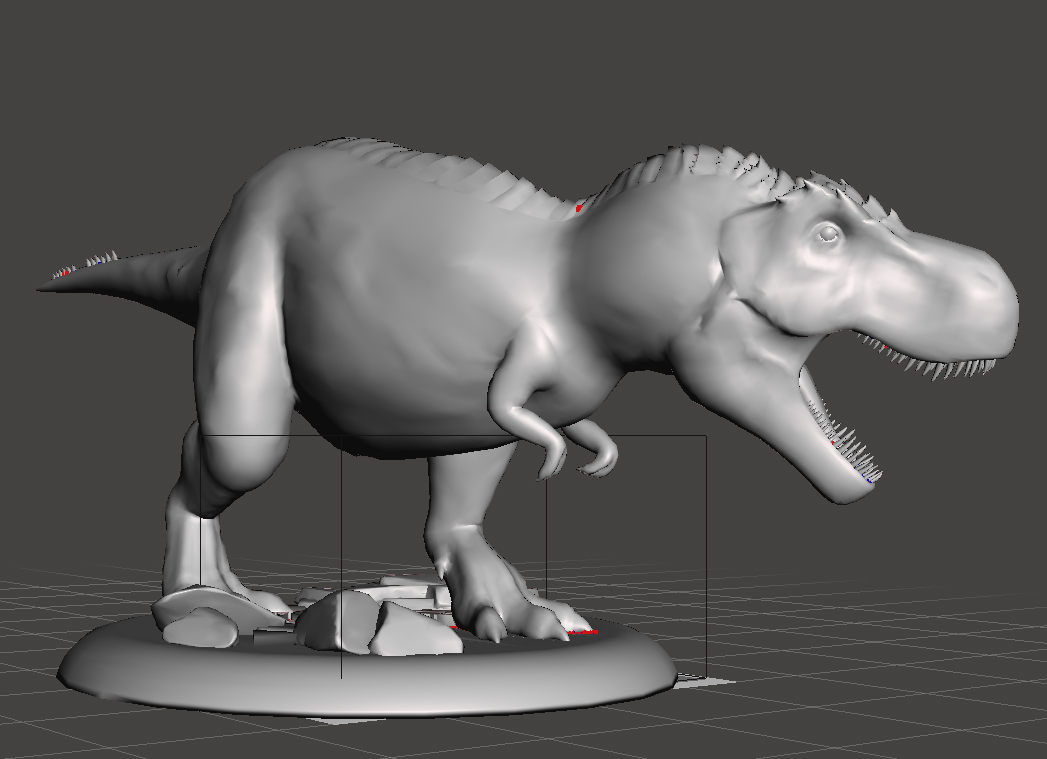
Task: Select the red marked faces on the lower jaw
Action: [833, 441]
